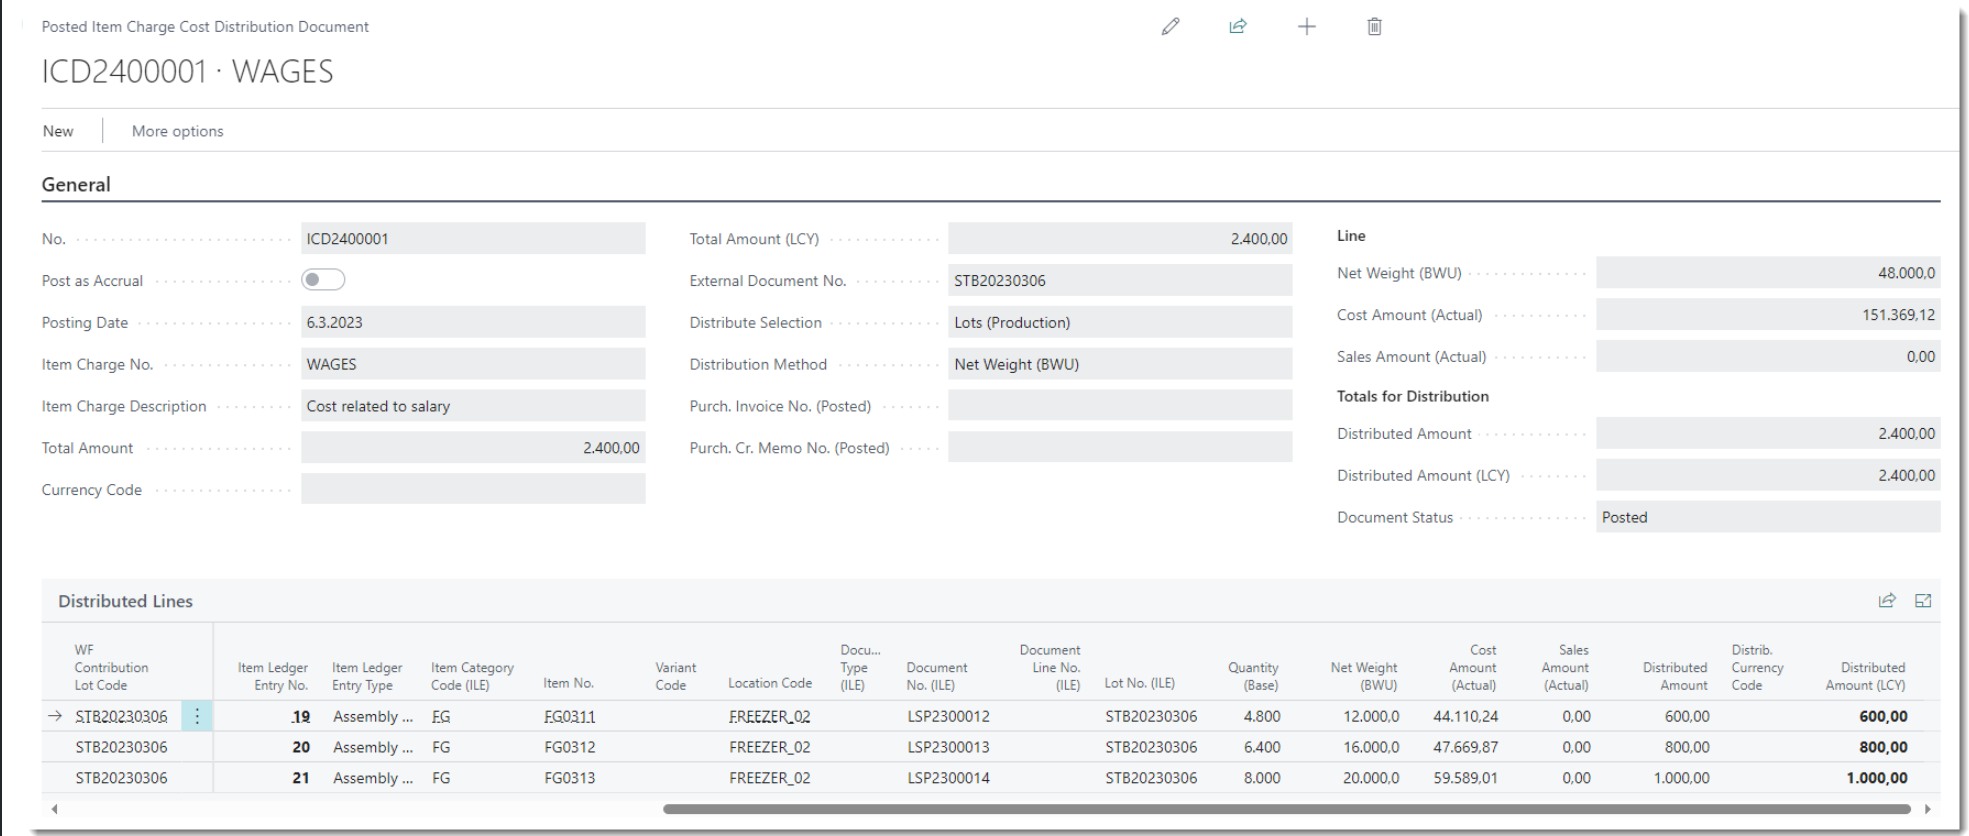Click right arrow of horizontal scrollbar
The image size is (1969, 836).
coord(1927,809)
